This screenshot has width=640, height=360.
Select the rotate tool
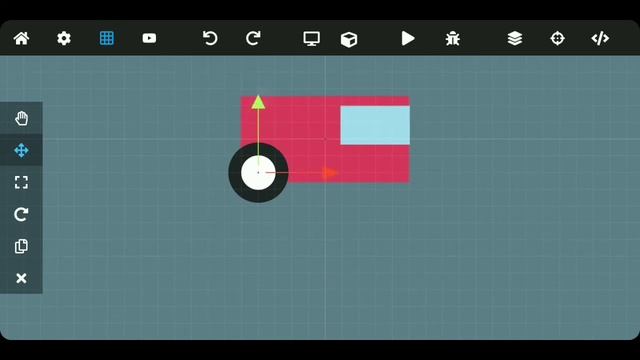pos(21,214)
